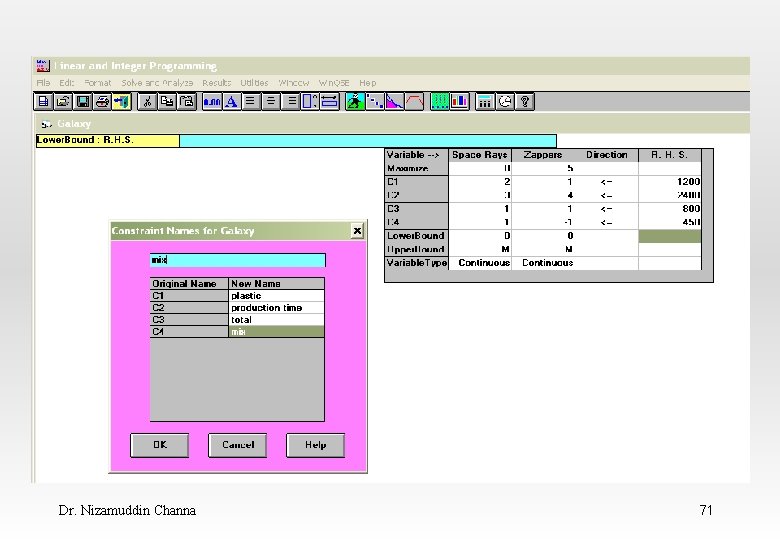Click the row height toolbar icon
This screenshot has width=780, height=540.
[x=310, y=101]
